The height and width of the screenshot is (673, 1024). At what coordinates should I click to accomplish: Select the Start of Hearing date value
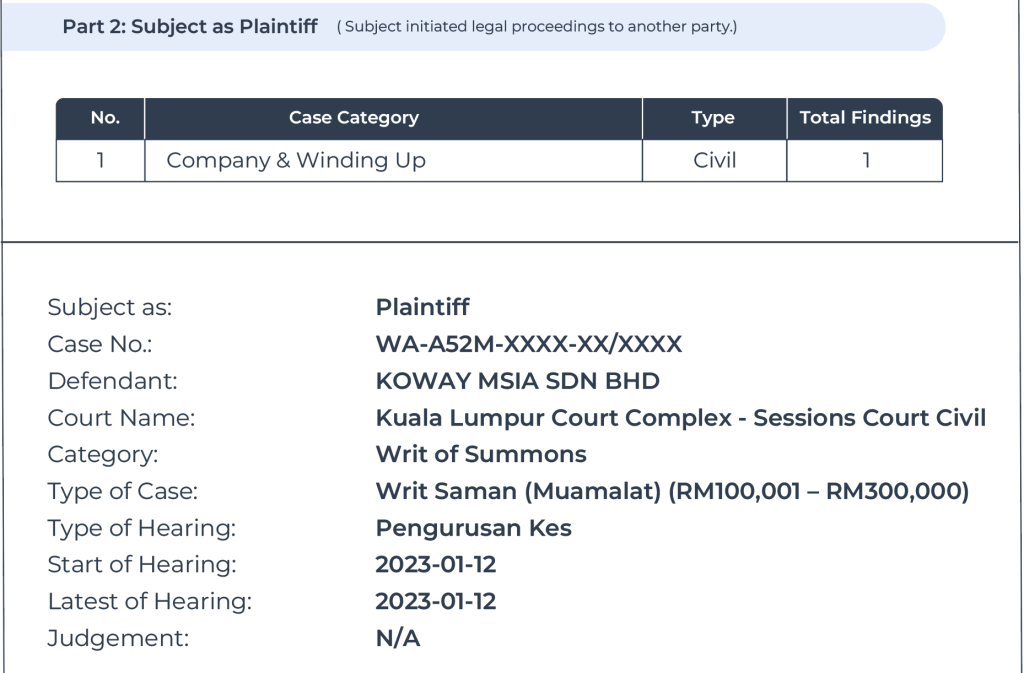(436, 565)
